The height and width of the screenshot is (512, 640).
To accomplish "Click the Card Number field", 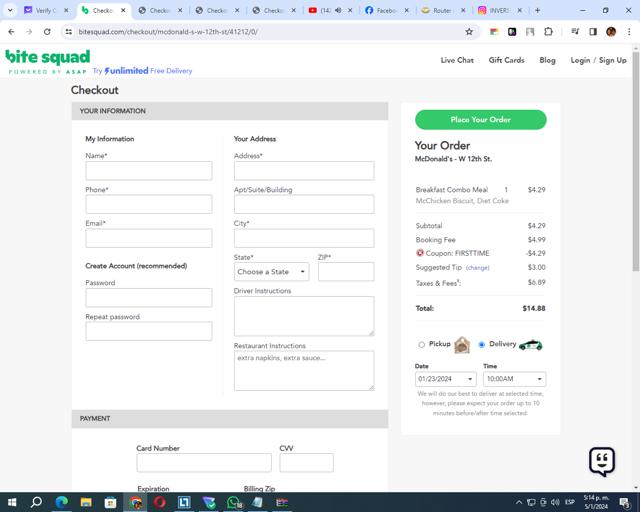I will [204, 463].
